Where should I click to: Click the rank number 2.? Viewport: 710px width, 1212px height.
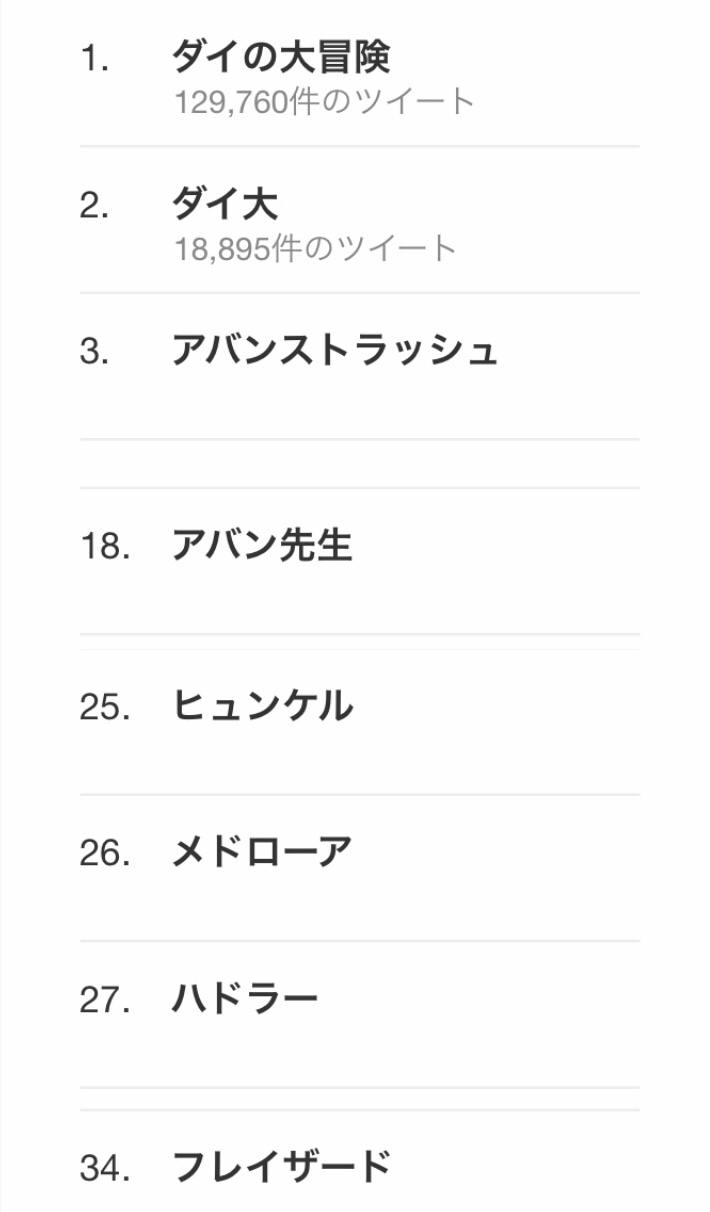[x=94, y=206]
